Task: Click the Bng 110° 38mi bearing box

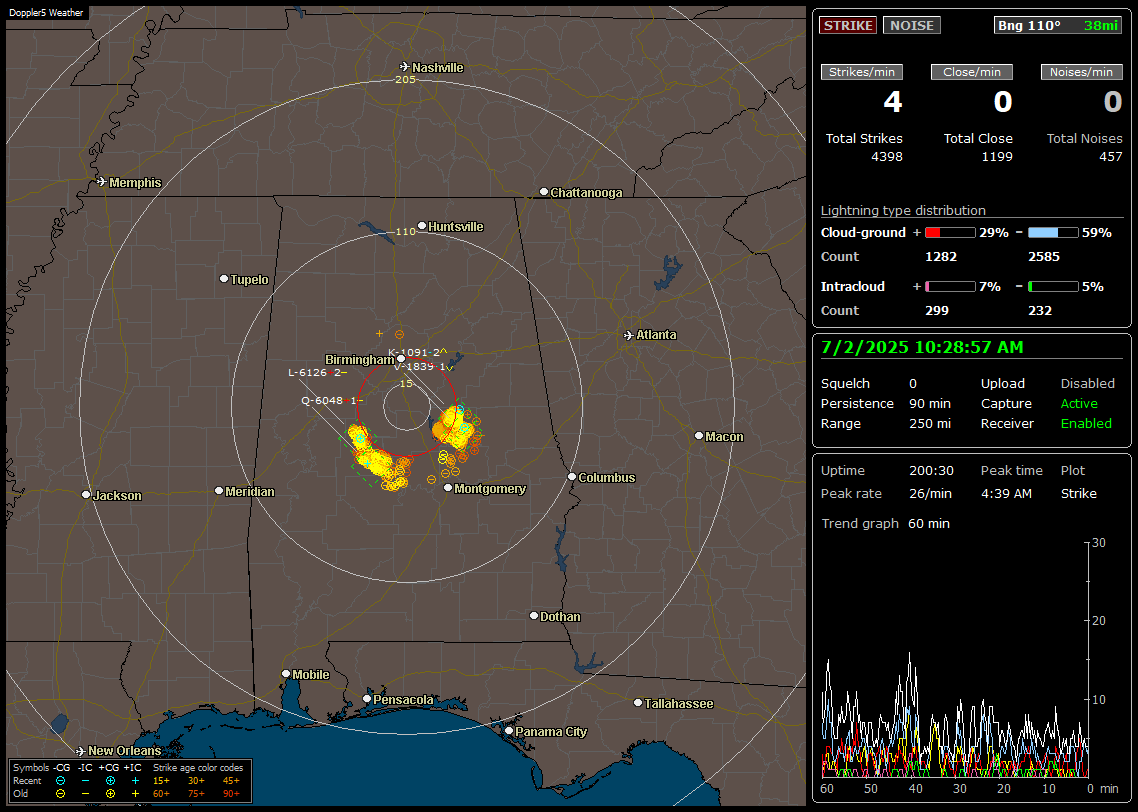Action: [1058, 25]
